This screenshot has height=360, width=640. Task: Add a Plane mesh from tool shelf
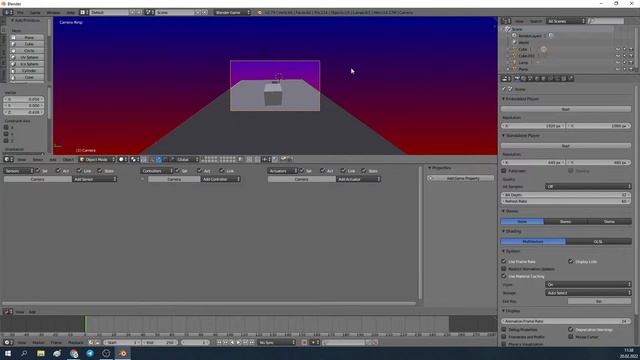(x=27, y=38)
